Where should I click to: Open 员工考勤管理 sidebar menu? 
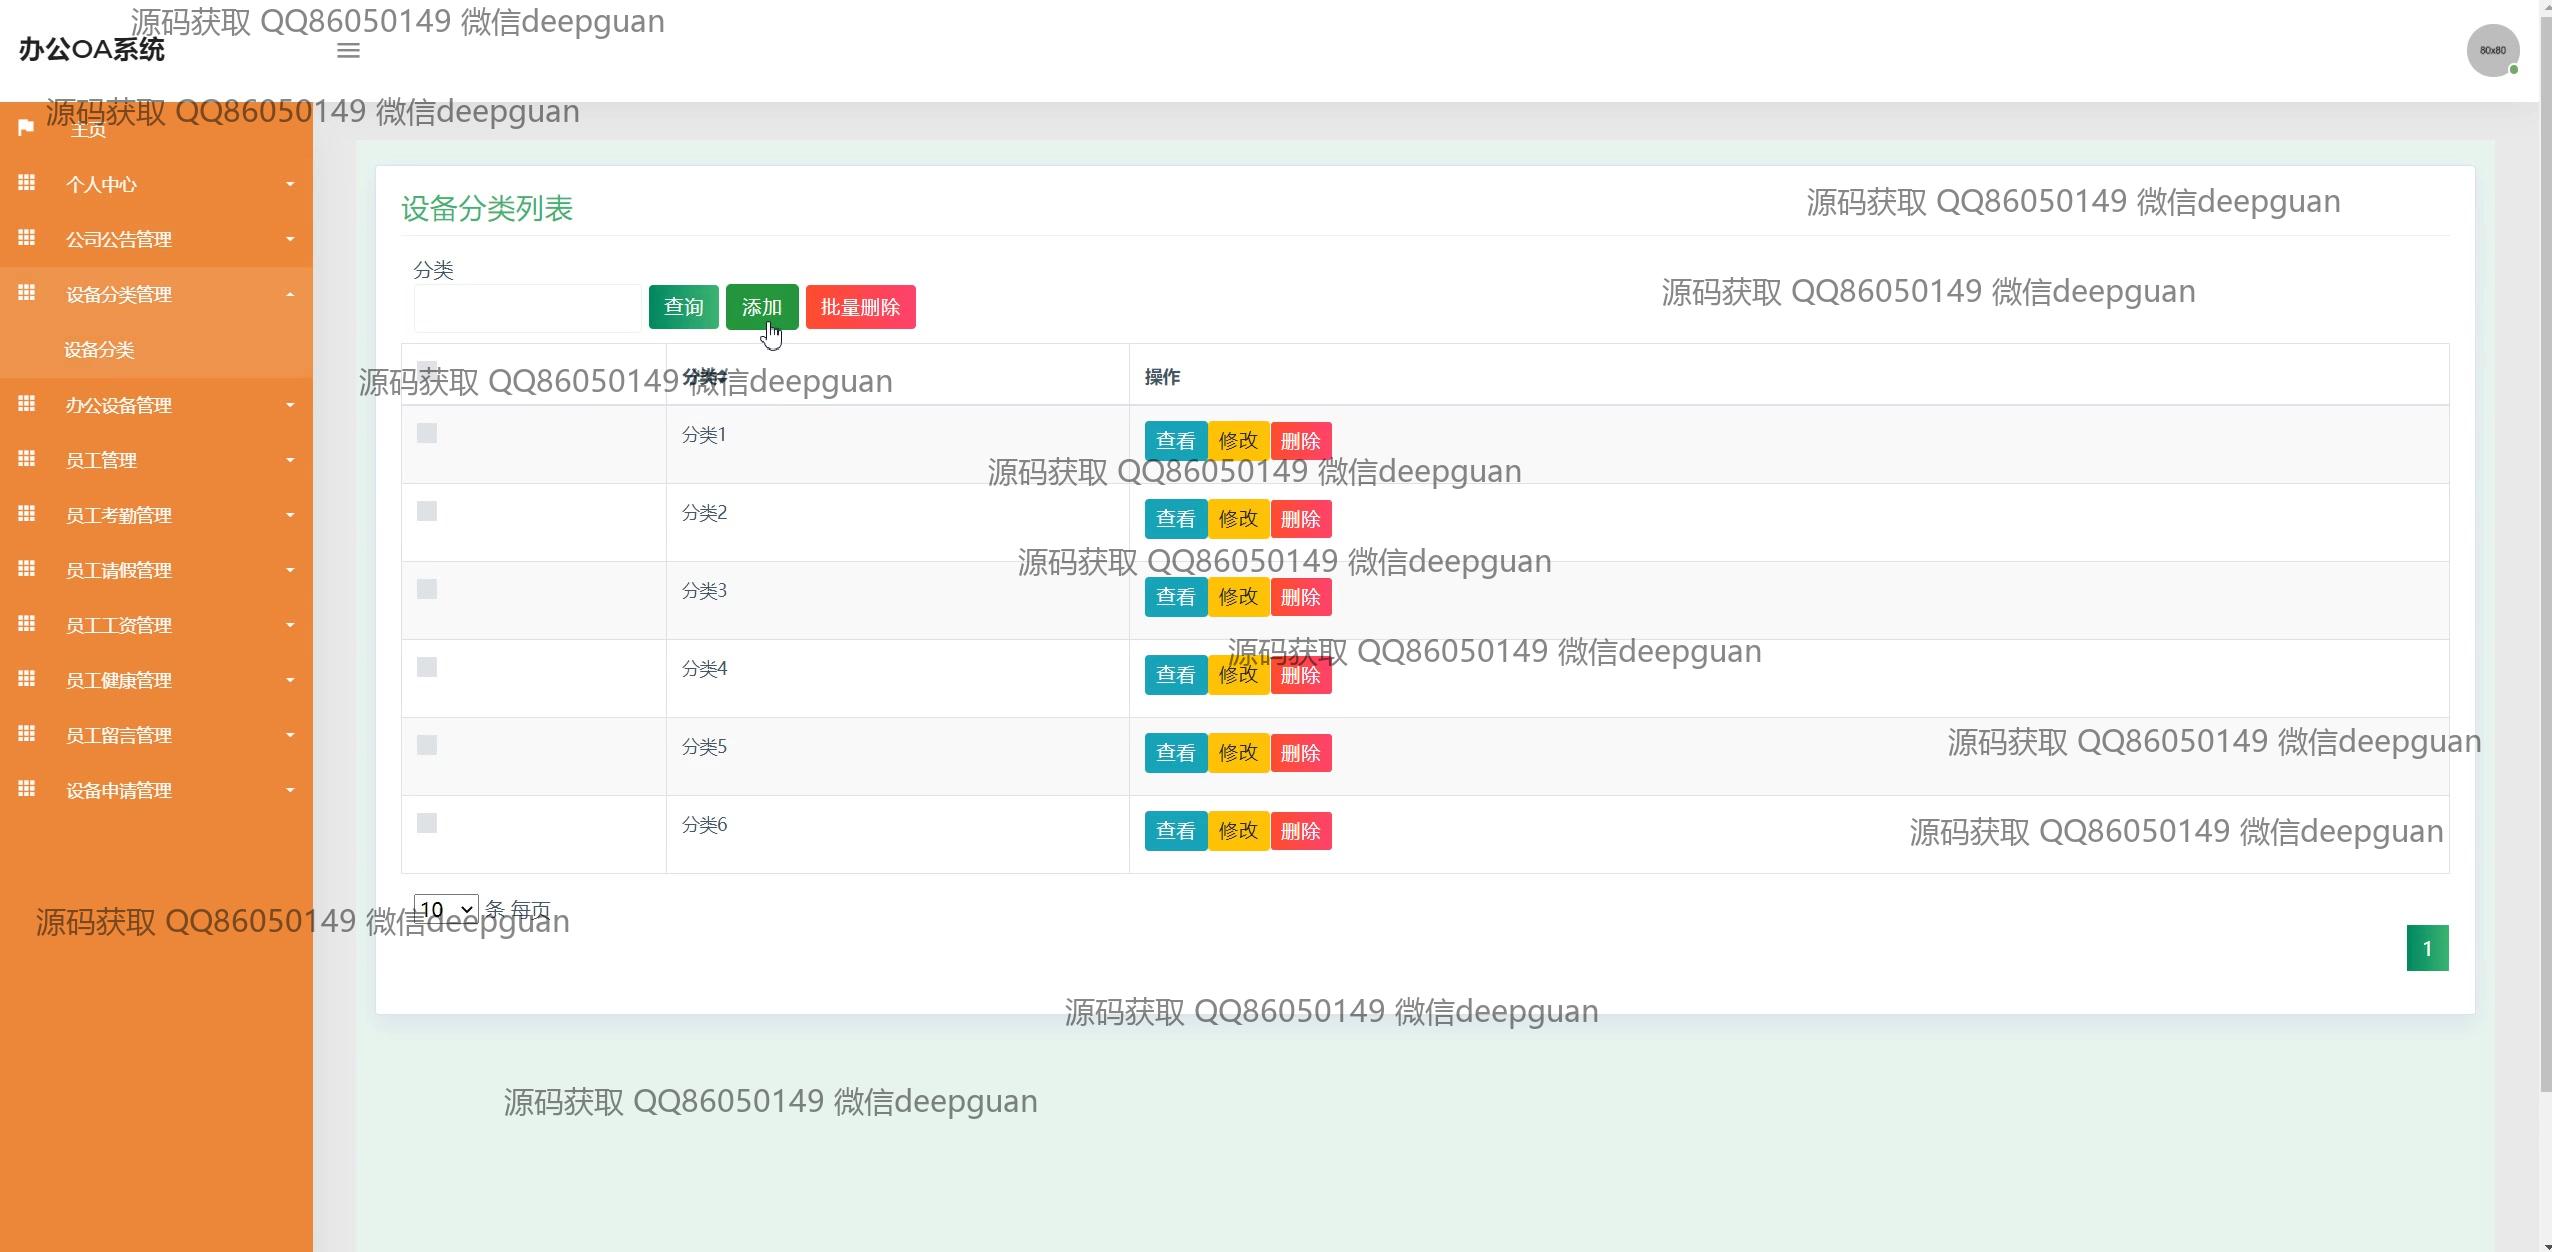[119, 515]
